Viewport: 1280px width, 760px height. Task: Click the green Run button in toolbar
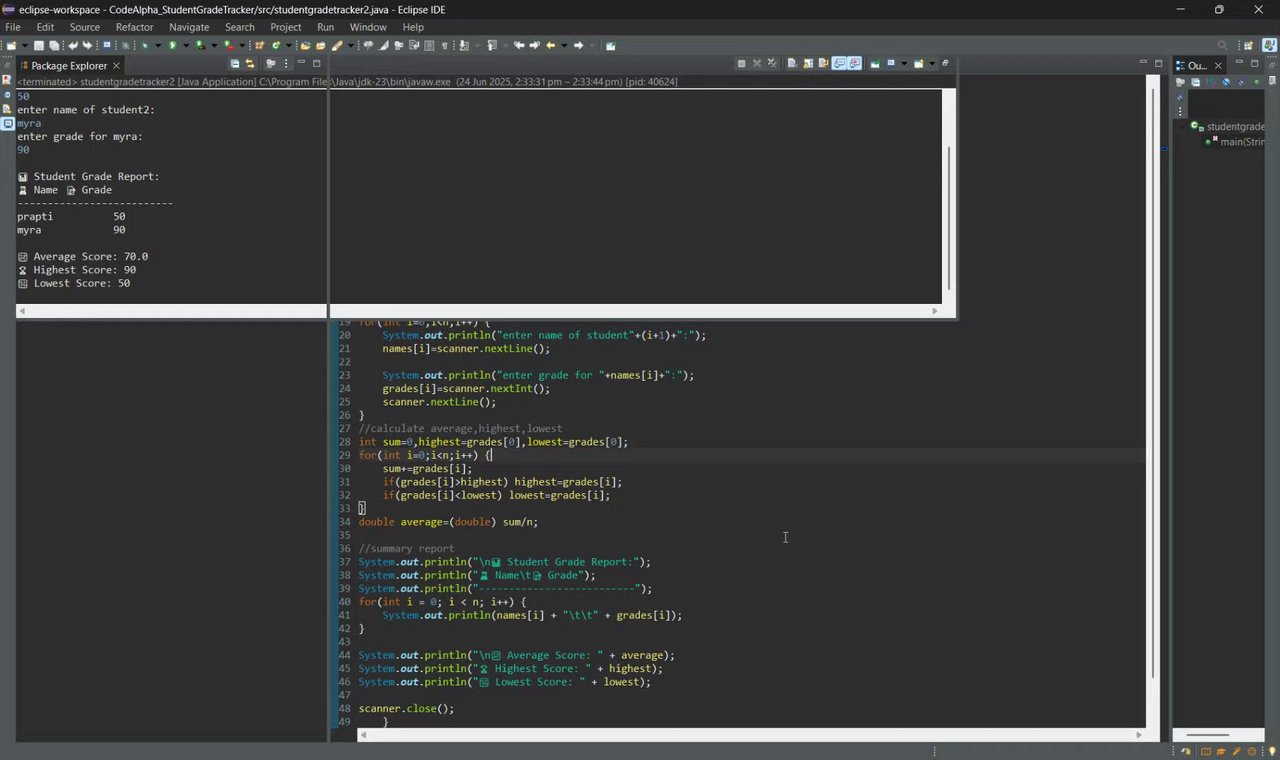click(172, 45)
